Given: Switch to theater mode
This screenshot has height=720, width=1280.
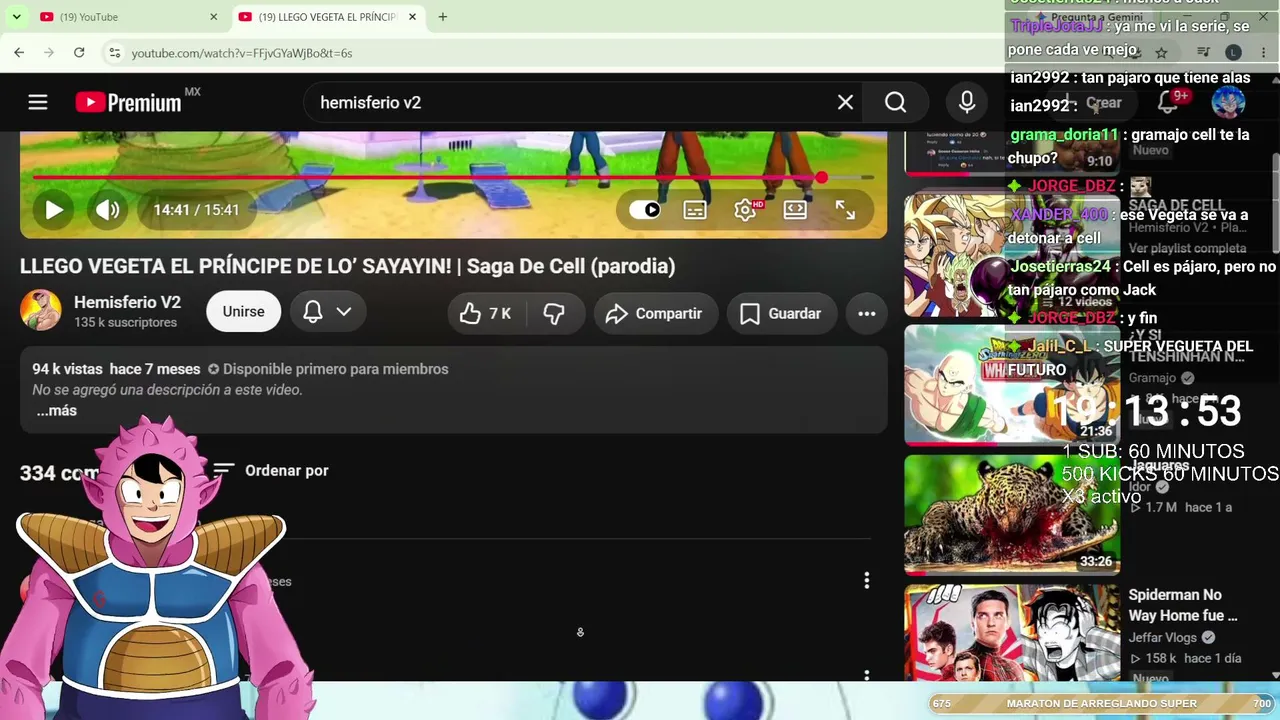Looking at the screenshot, I should click(795, 210).
